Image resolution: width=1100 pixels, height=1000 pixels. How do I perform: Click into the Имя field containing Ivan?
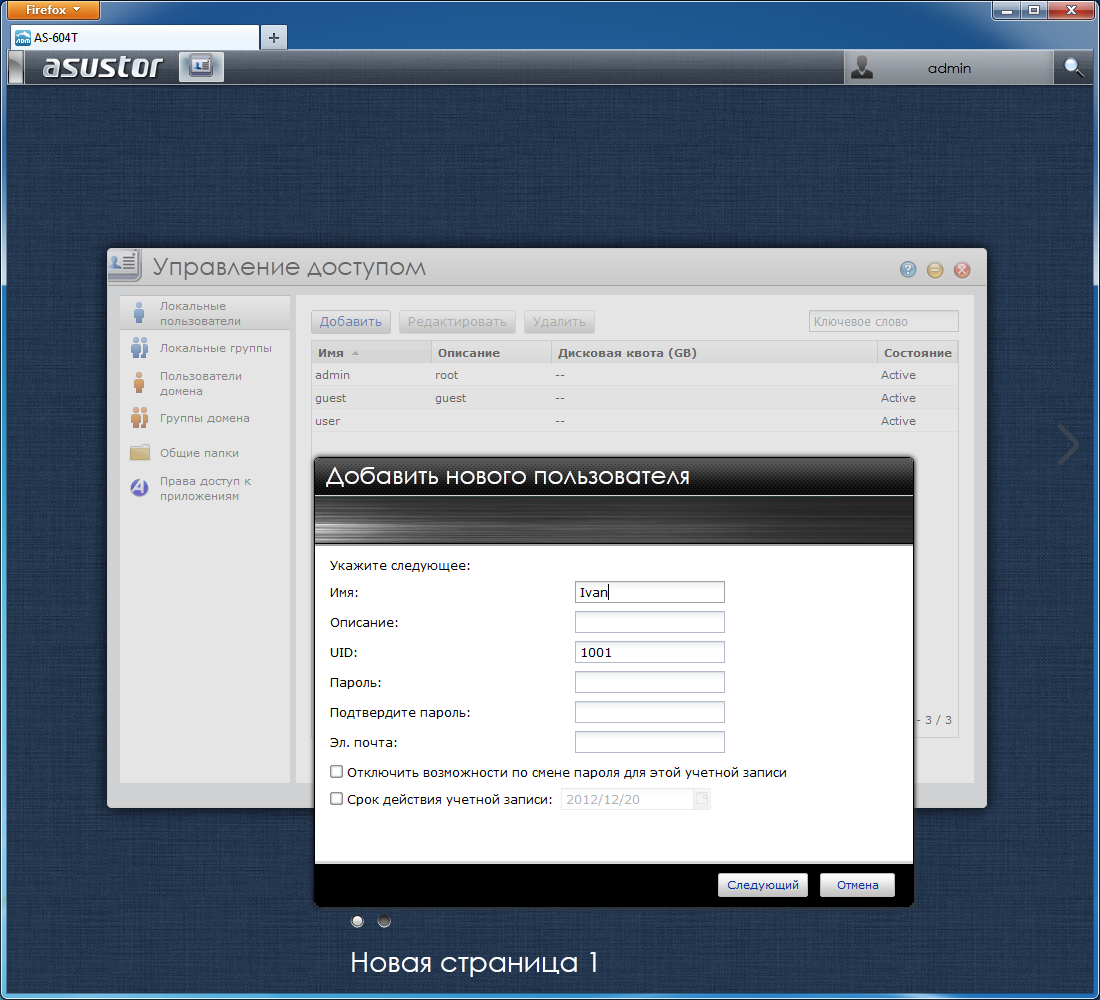click(650, 592)
